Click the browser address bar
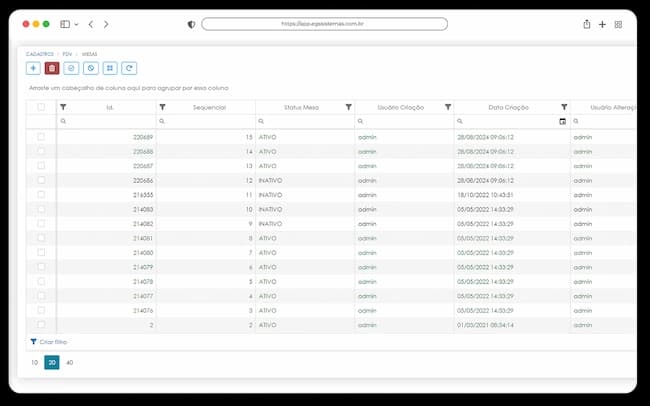 (x=325, y=24)
